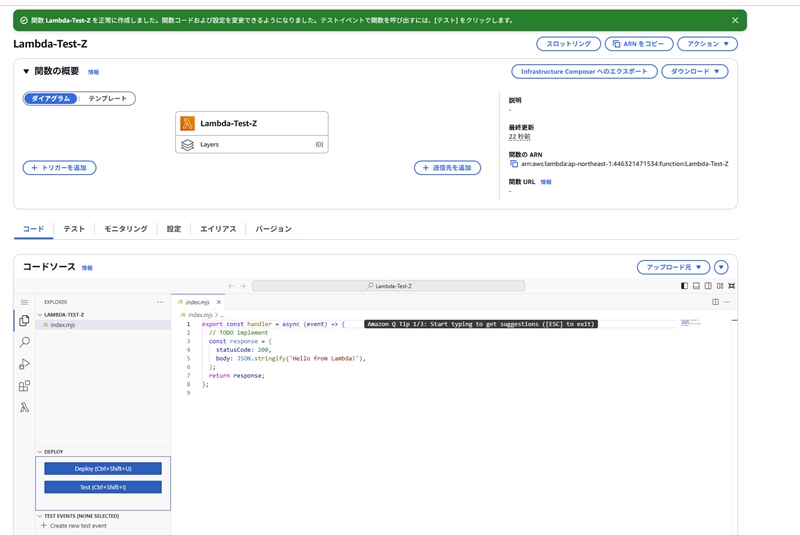Select the JS icon beside index.mjs in Explorer

point(45,325)
